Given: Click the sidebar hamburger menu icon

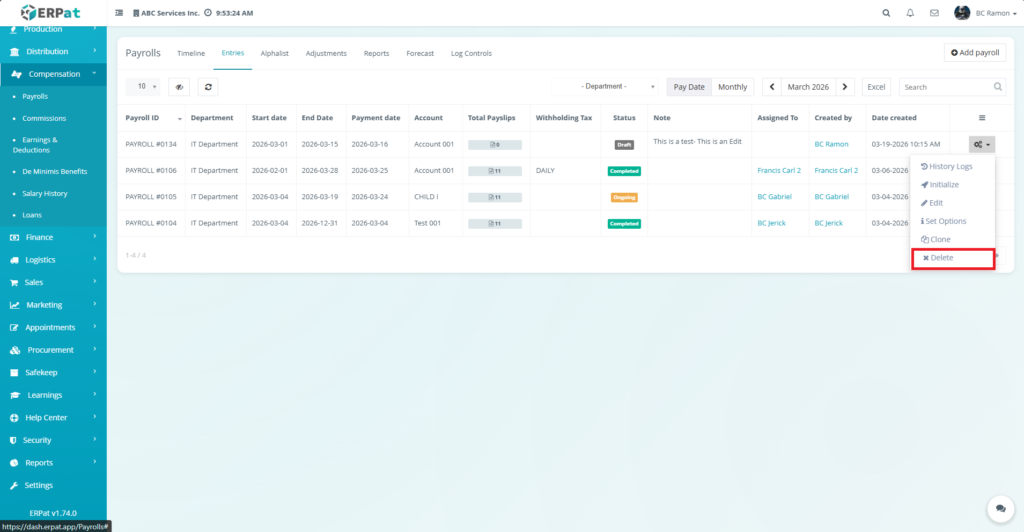Looking at the screenshot, I should point(120,13).
